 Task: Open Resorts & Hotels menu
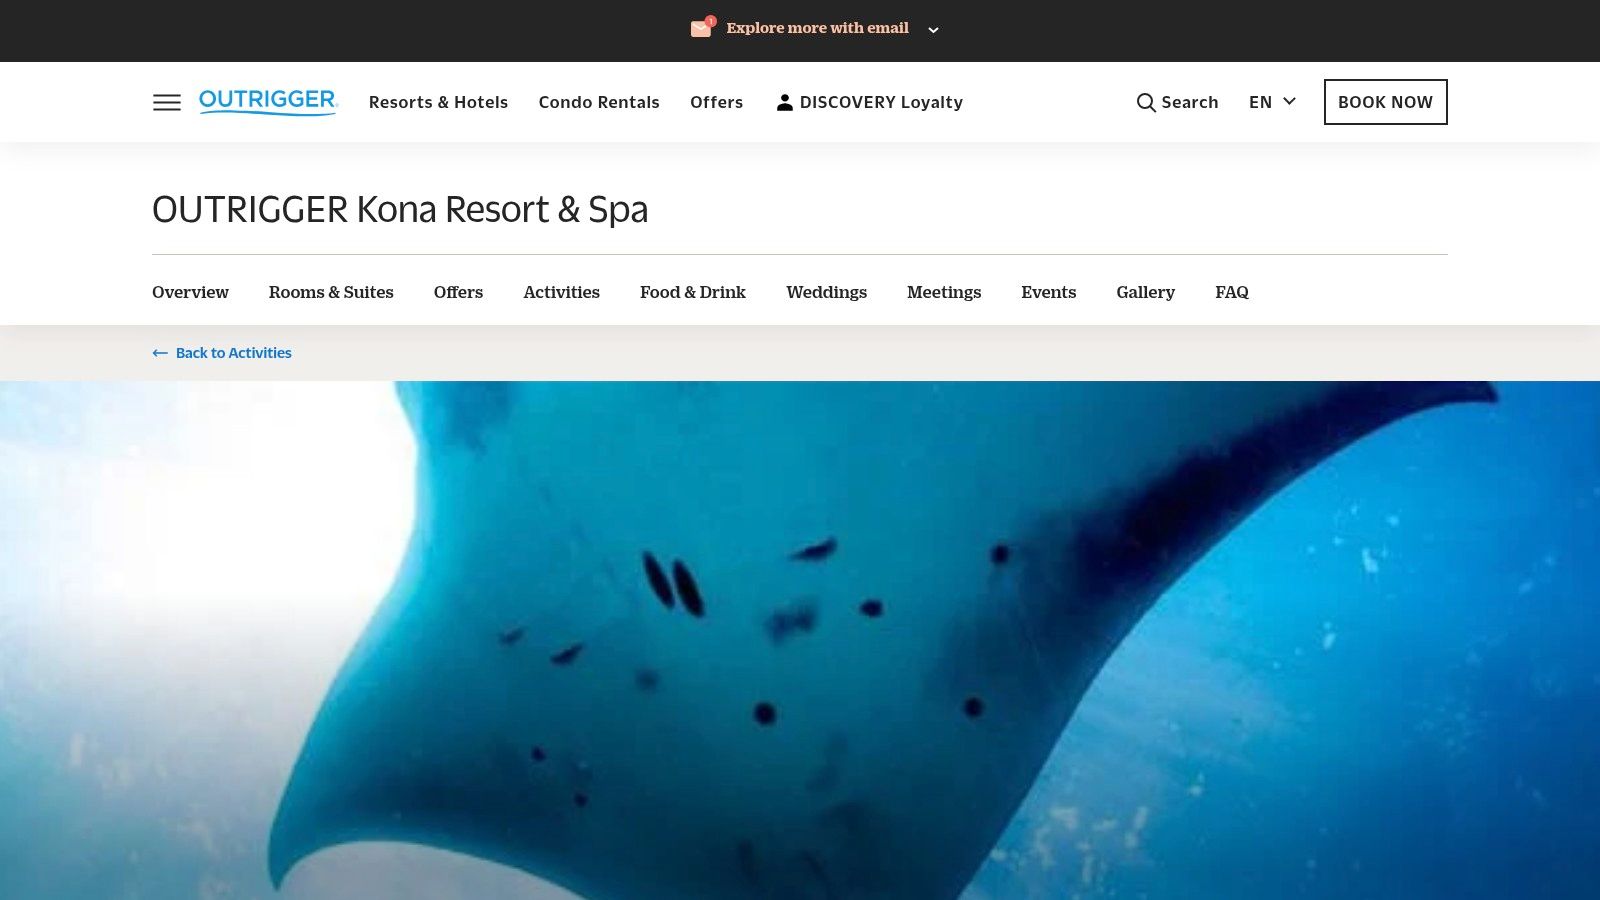pyautogui.click(x=438, y=102)
